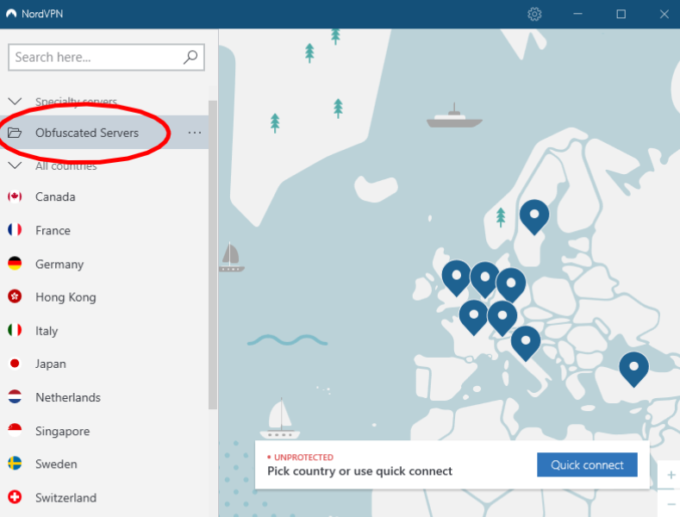Click the Canada flag icon
This screenshot has width=680, height=517.
pos(15,196)
